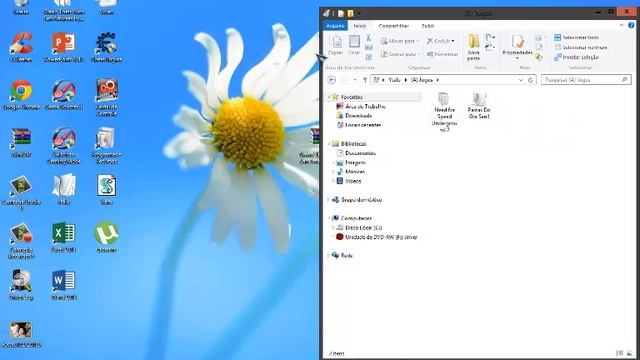Click the refresh icon in the address bar
Viewport: 640px width, 360px height.
530,80
